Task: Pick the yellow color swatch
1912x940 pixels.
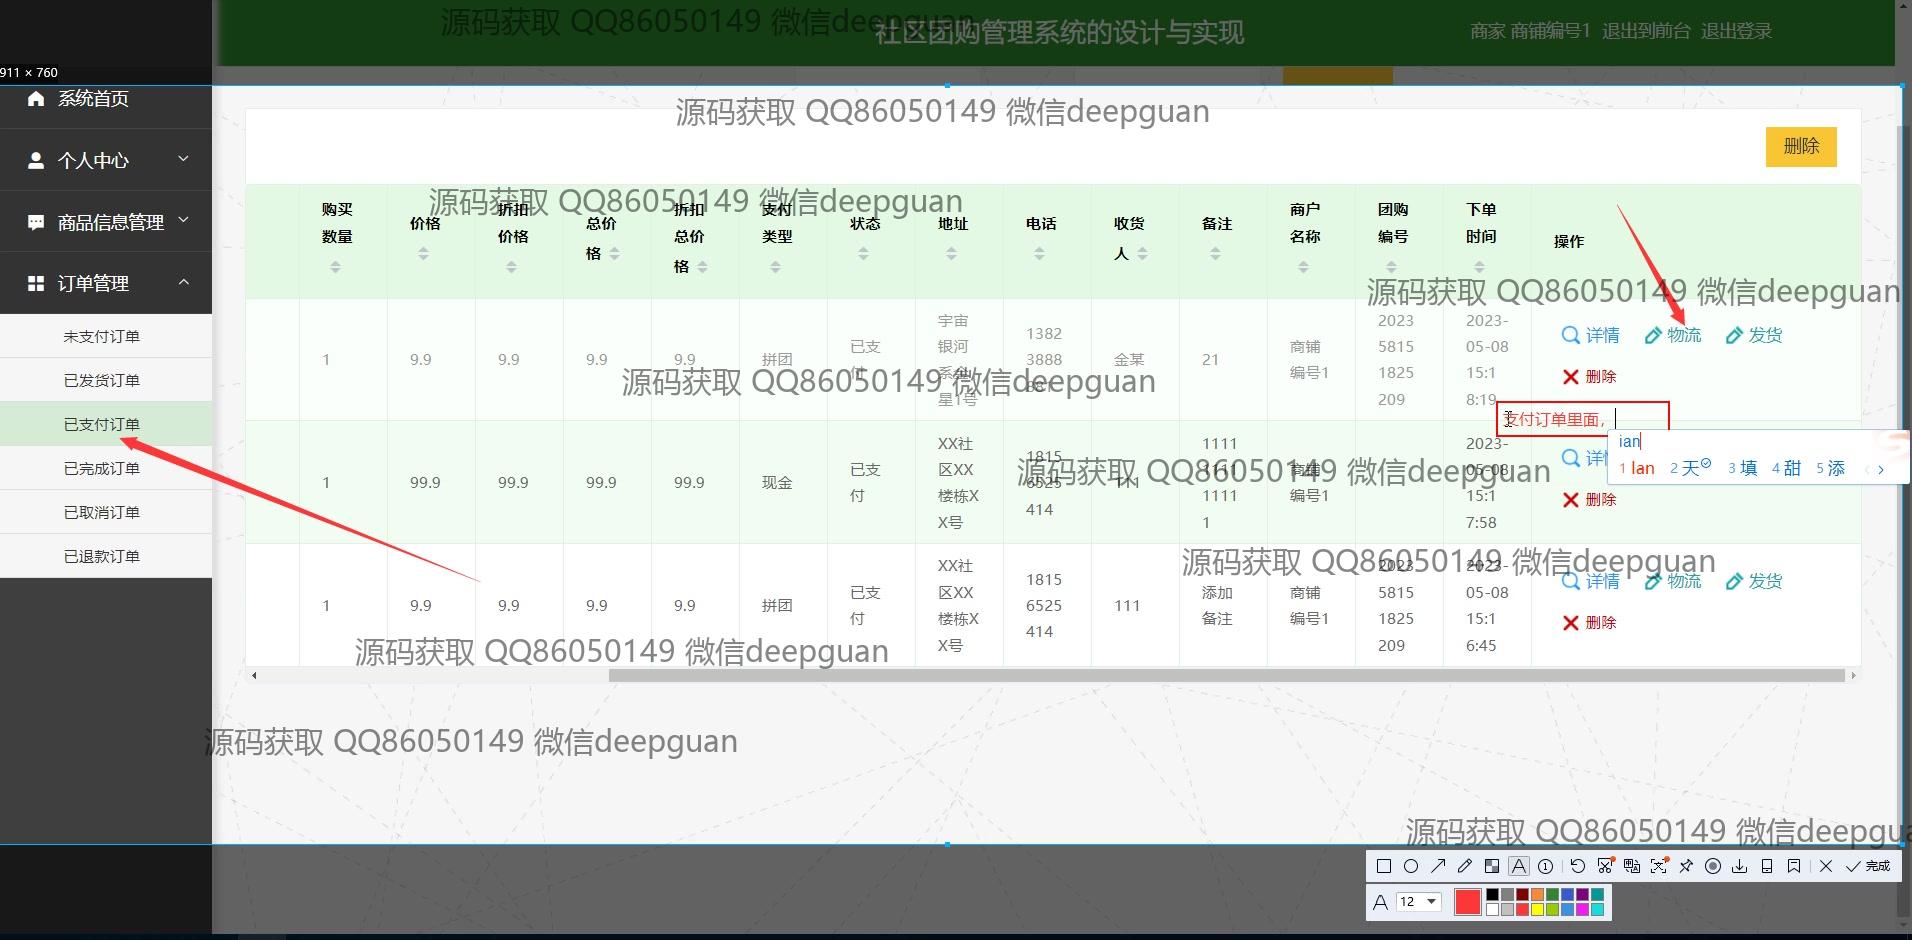Action: point(1537,910)
